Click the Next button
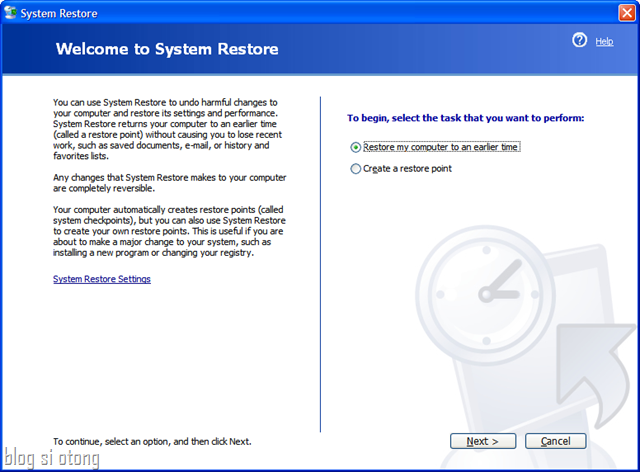Screen dimensions: 640x472 483,441
